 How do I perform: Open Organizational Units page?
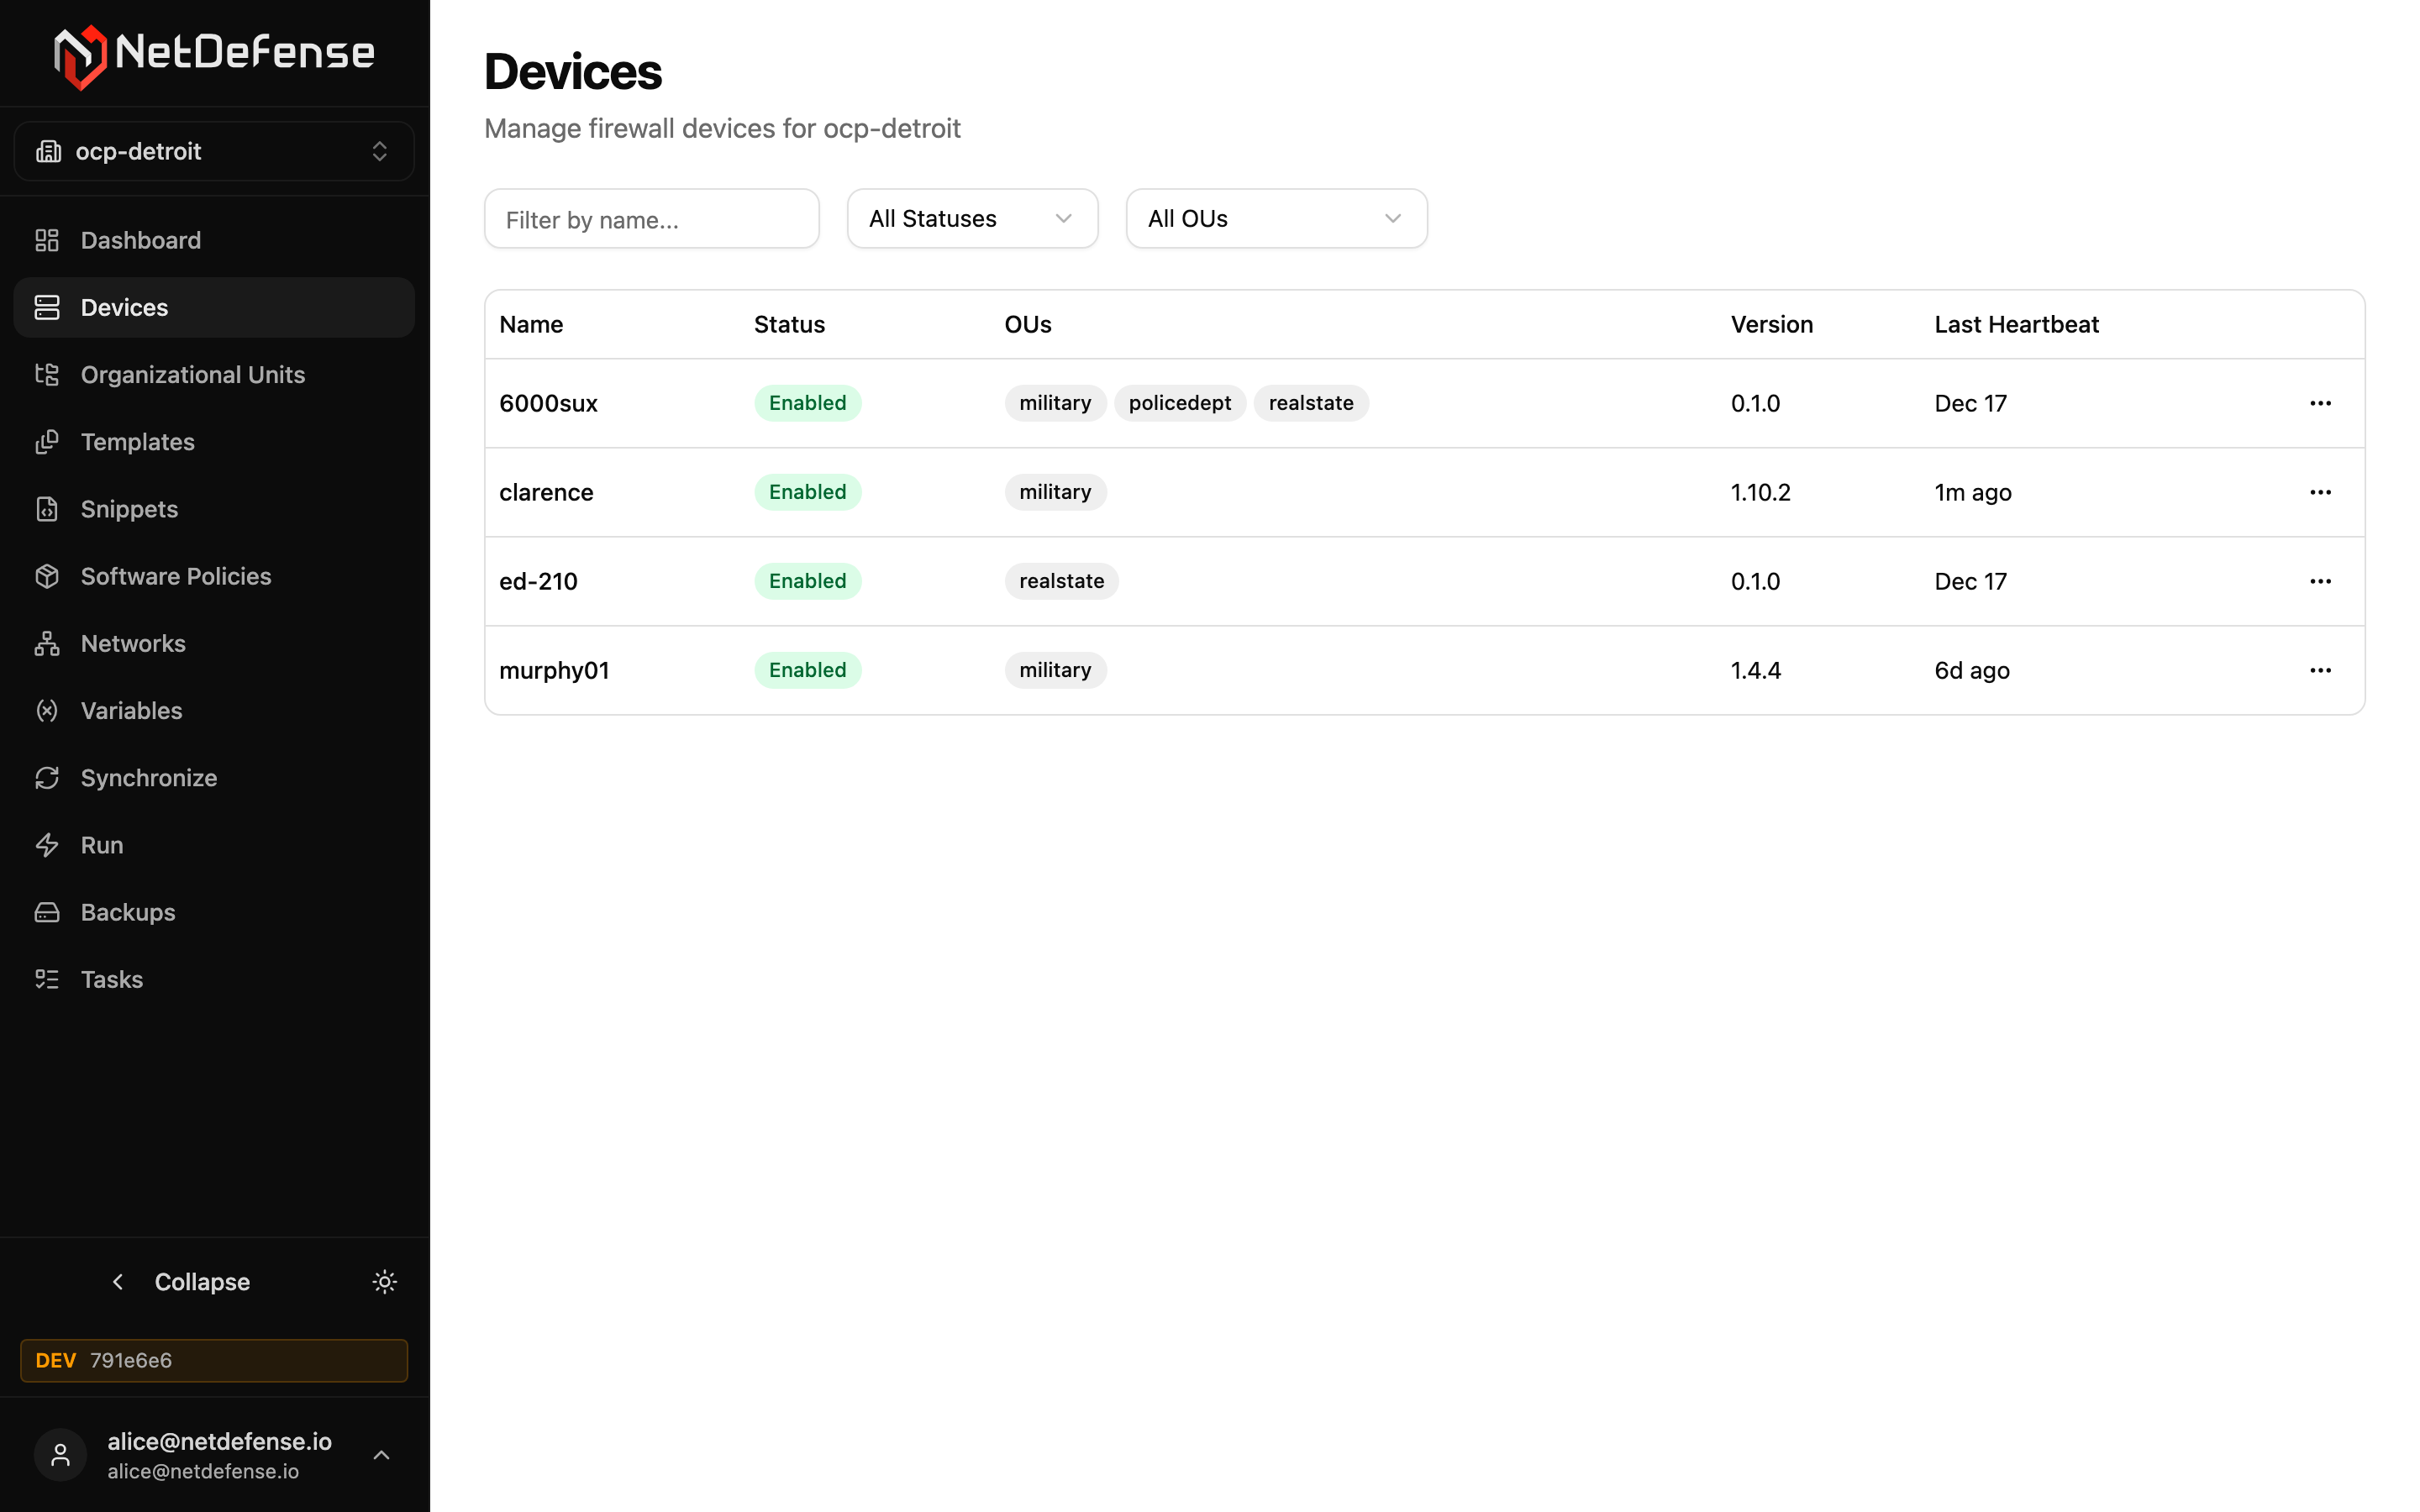[x=214, y=374]
